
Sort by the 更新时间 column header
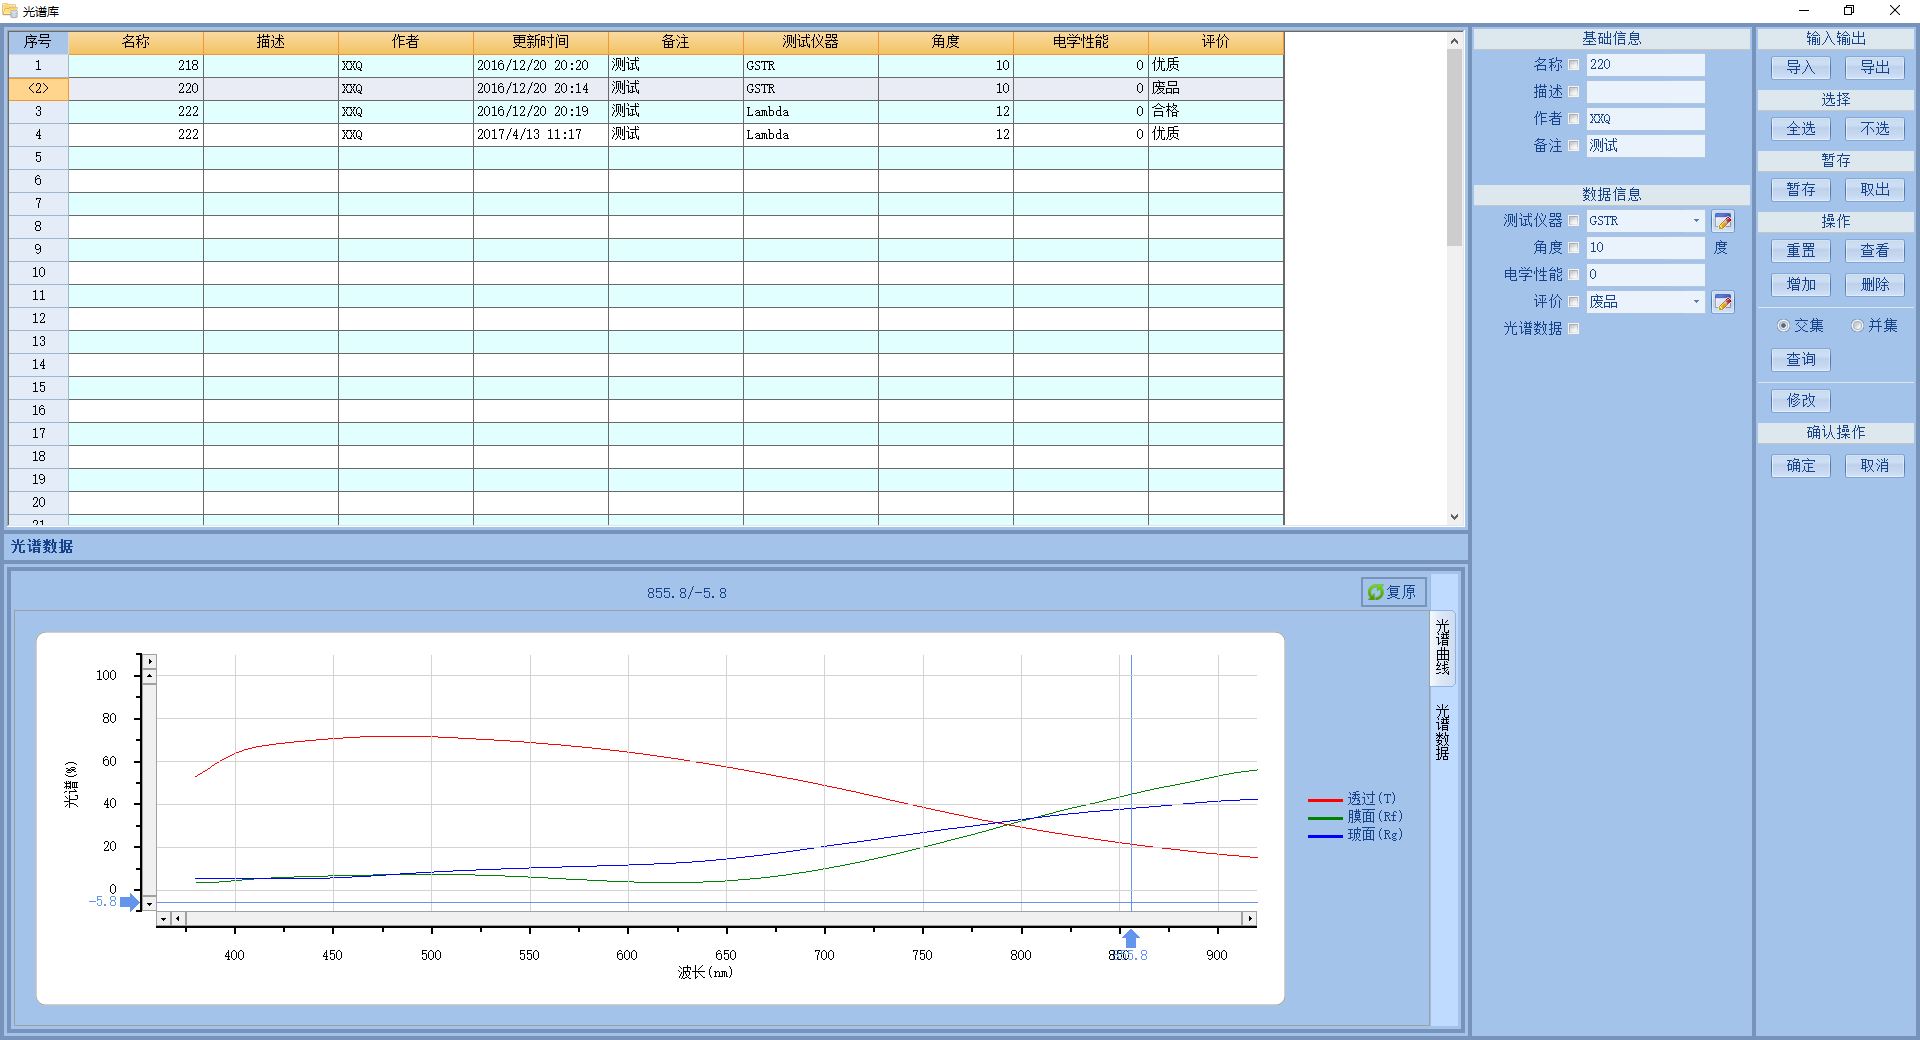pos(541,42)
